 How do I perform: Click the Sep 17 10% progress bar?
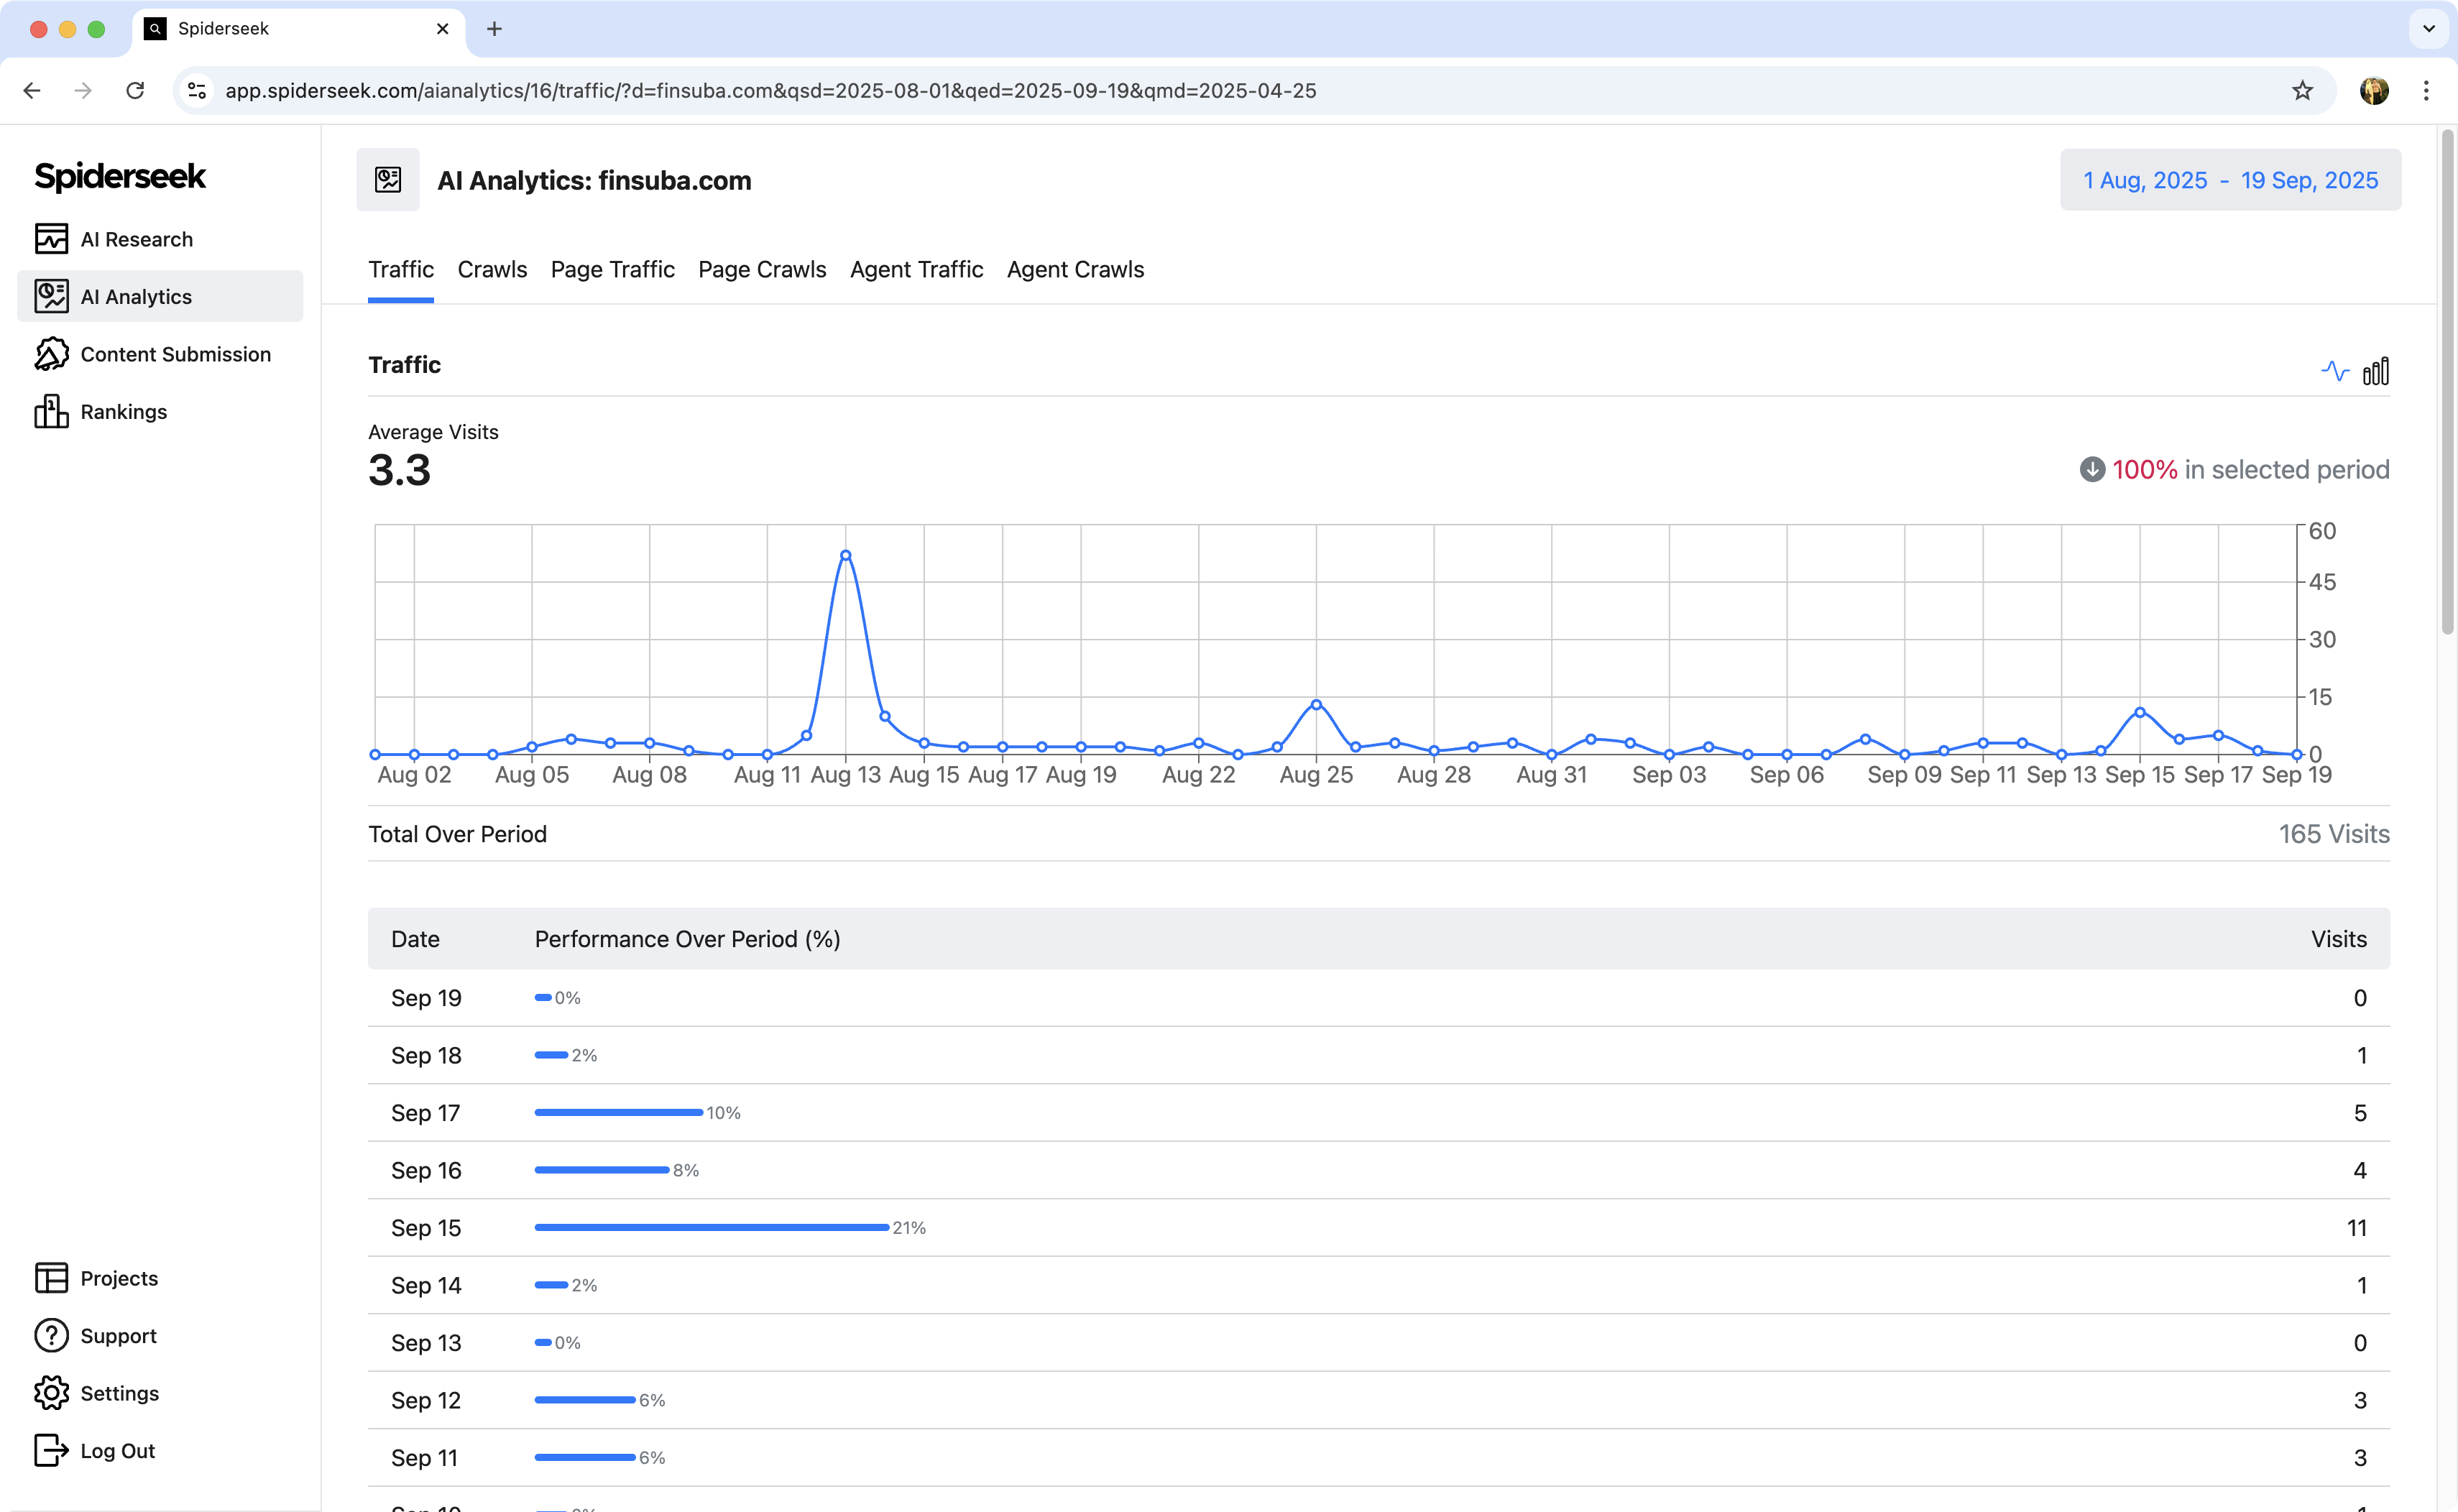click(619, 1112)
